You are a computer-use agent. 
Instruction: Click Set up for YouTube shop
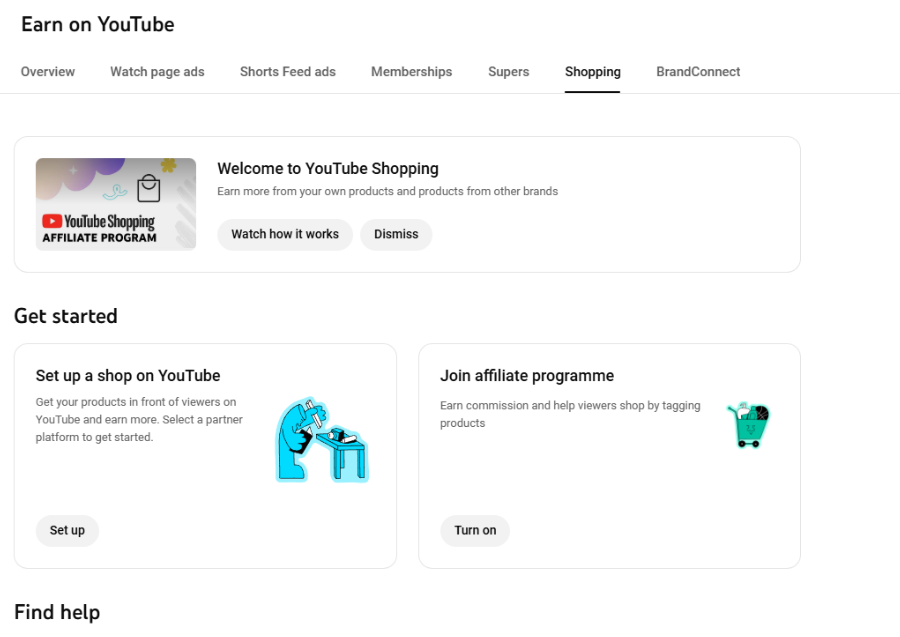(67, 530)
